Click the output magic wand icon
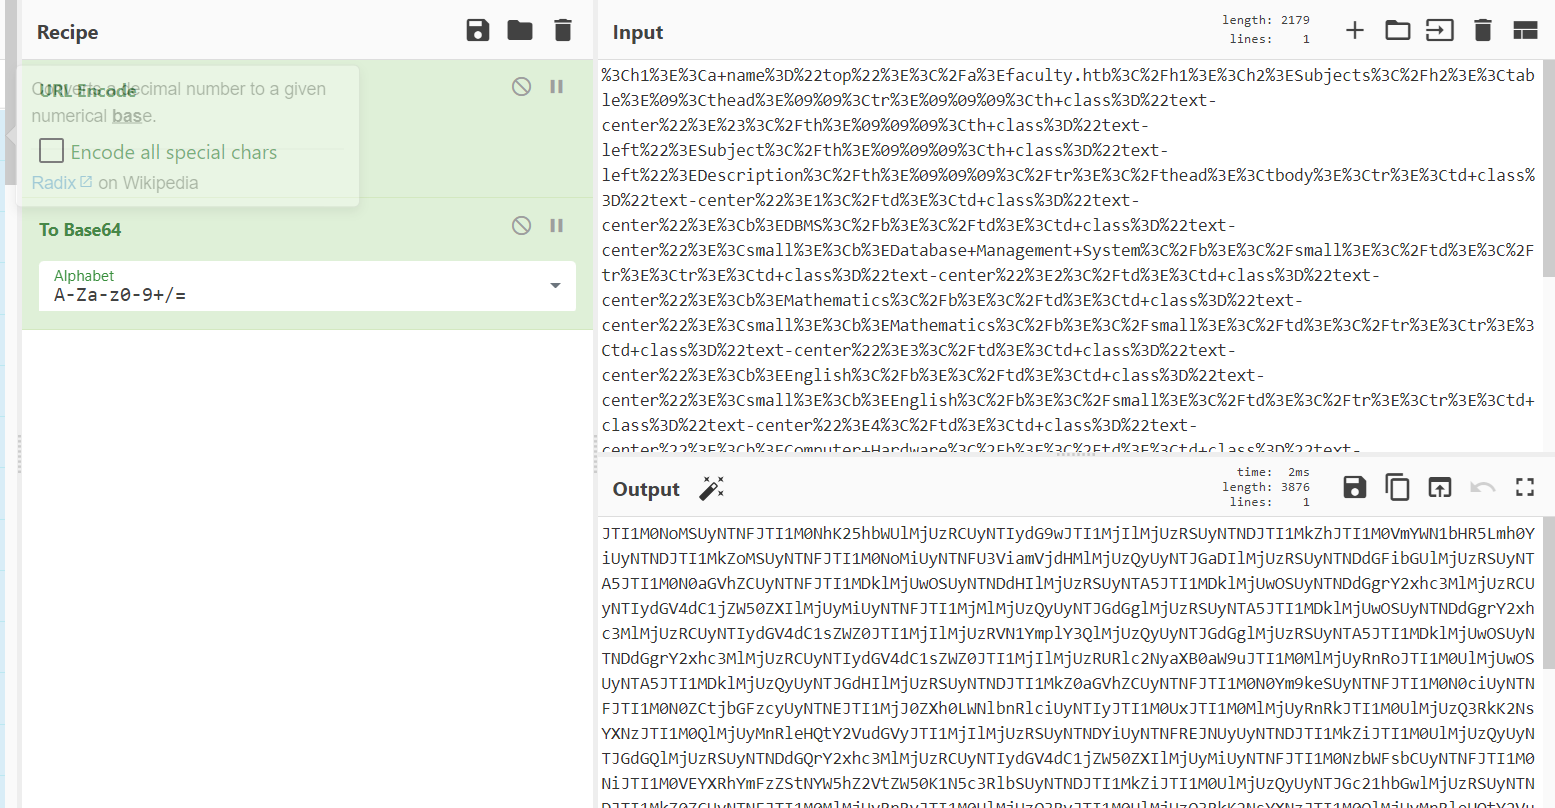Screen dimensions: 1555x808 [711, 488]
